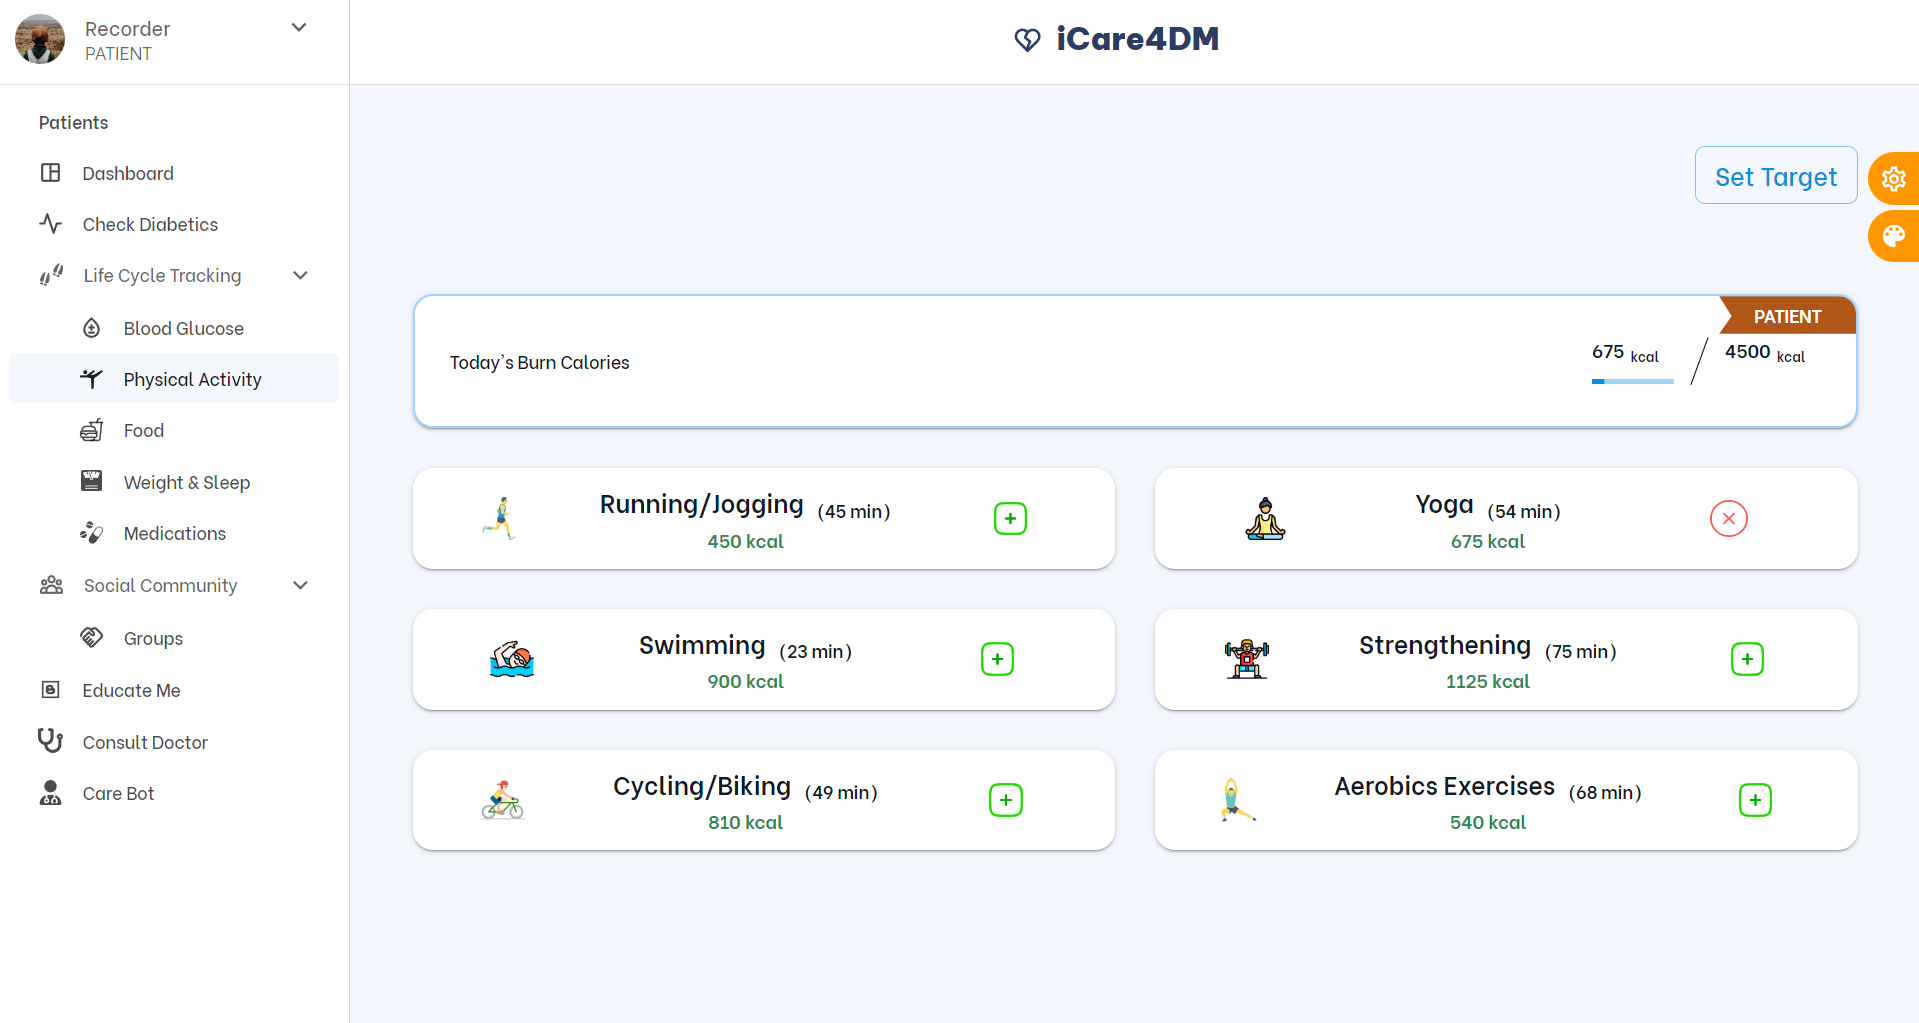
Task: Collapse the Life Cycle Tracking section
Action: pyautogui.click(x=300, y=275)
